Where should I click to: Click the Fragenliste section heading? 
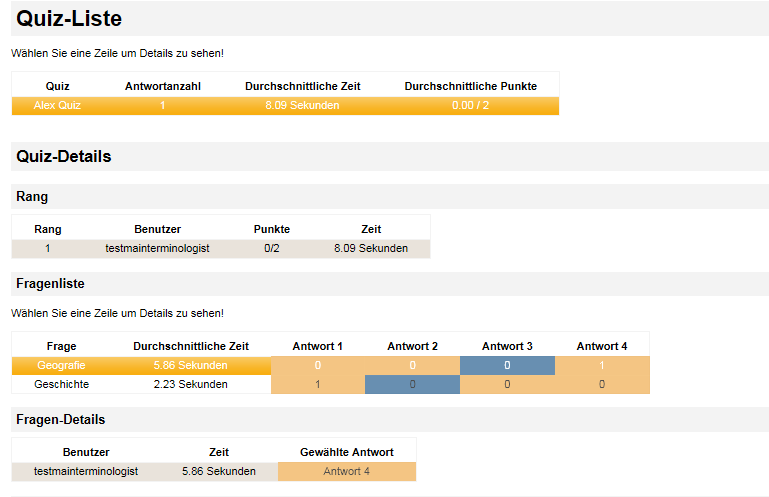[x=50, y=284]
